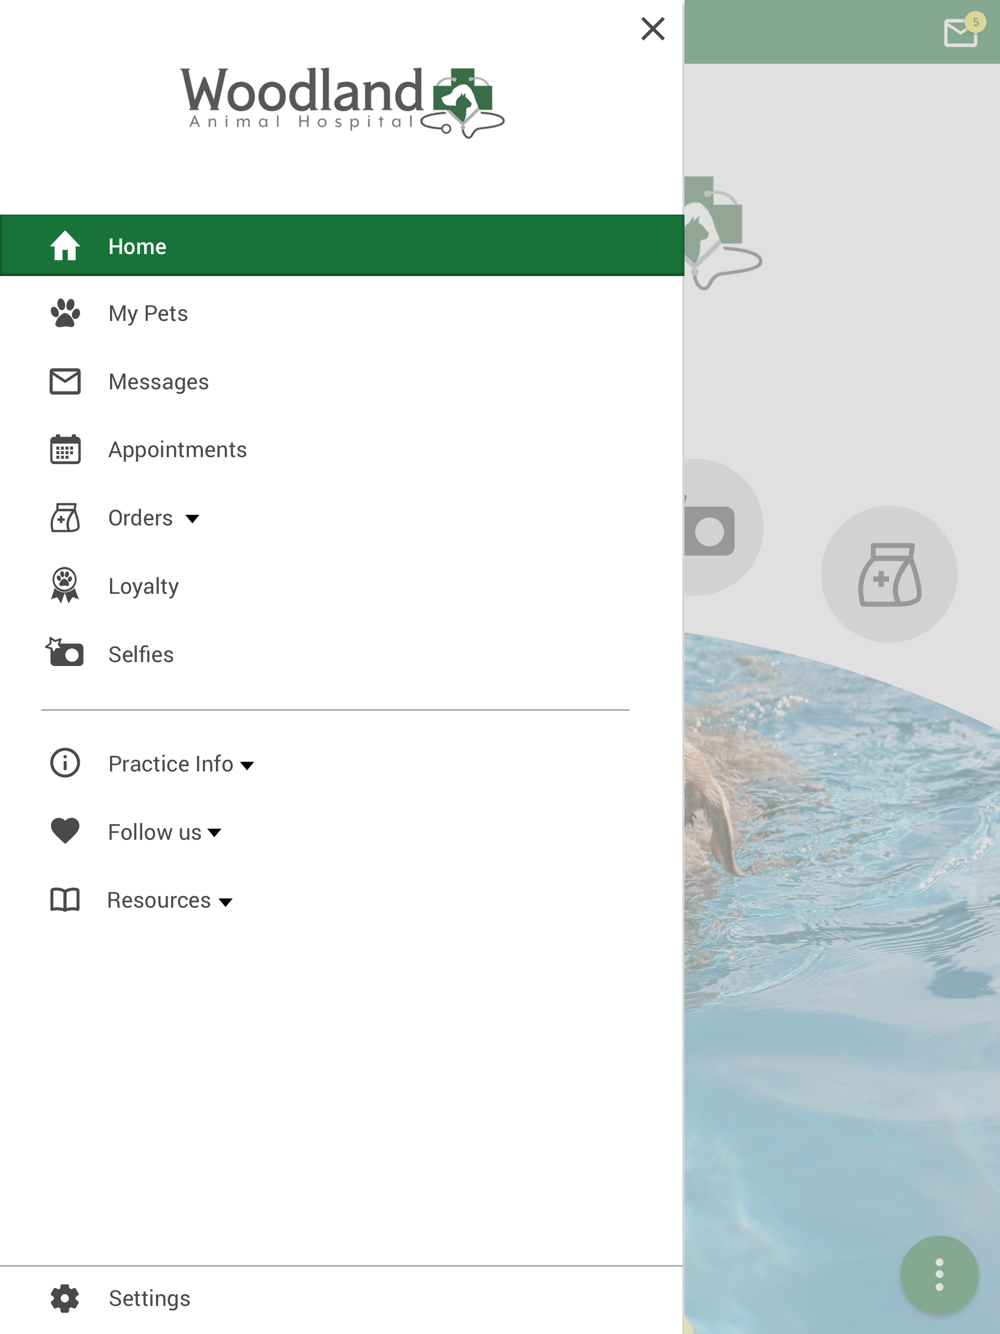1000x1334 pixels.
Task: Expand the Resources dropdown arrow
Action: click(226, 902)
